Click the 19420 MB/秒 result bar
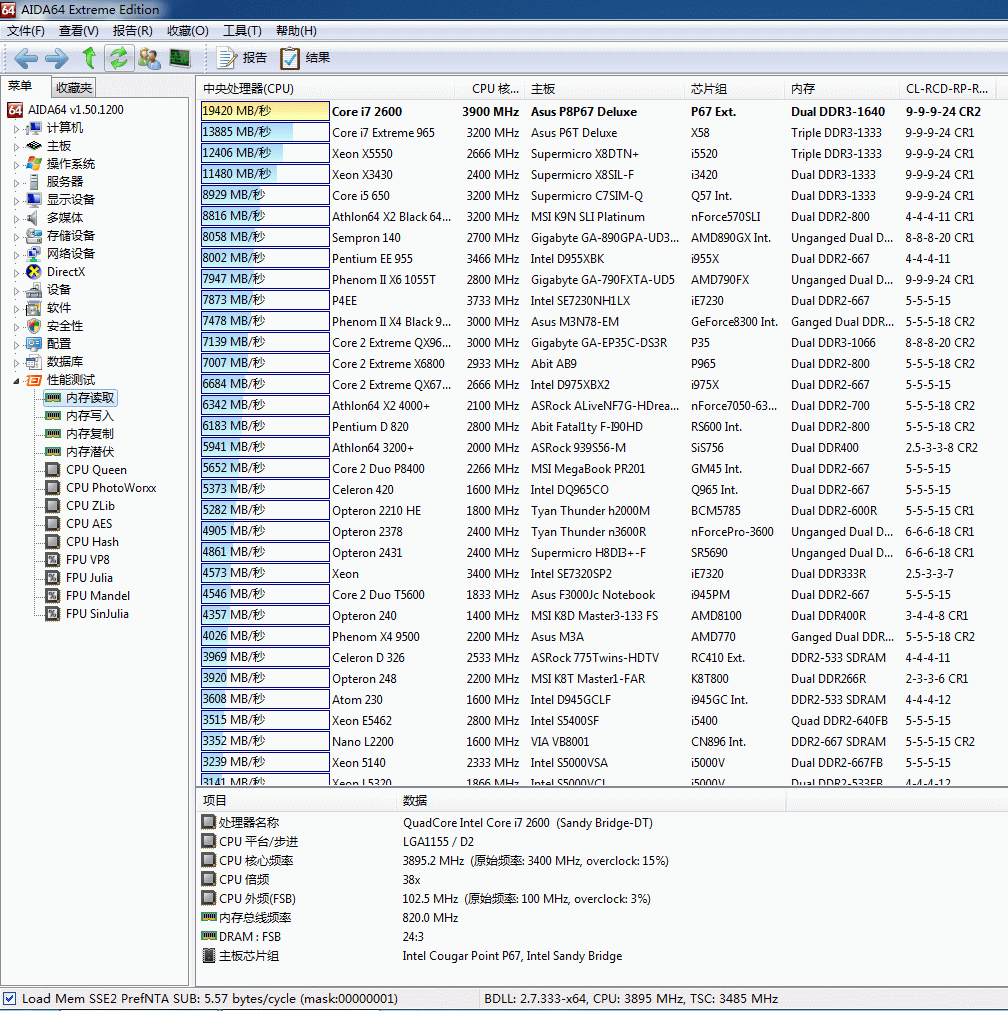This screenshot has width=1008, height=1011. (x=264, y=112)
